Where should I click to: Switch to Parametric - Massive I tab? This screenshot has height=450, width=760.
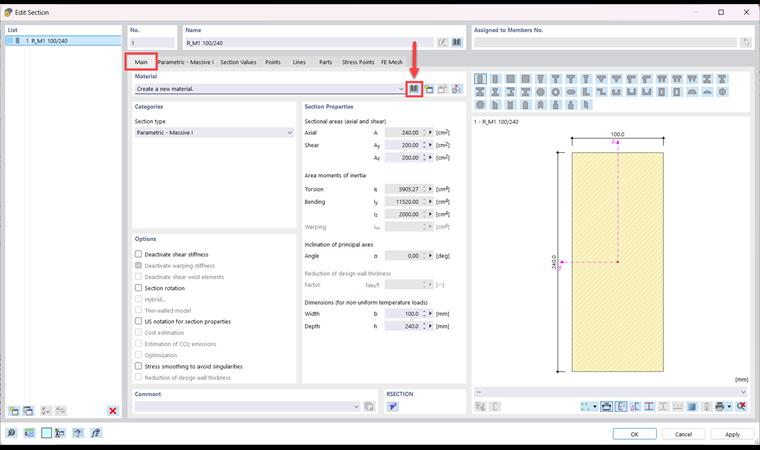pyautogui.click(x=186, y=62)
